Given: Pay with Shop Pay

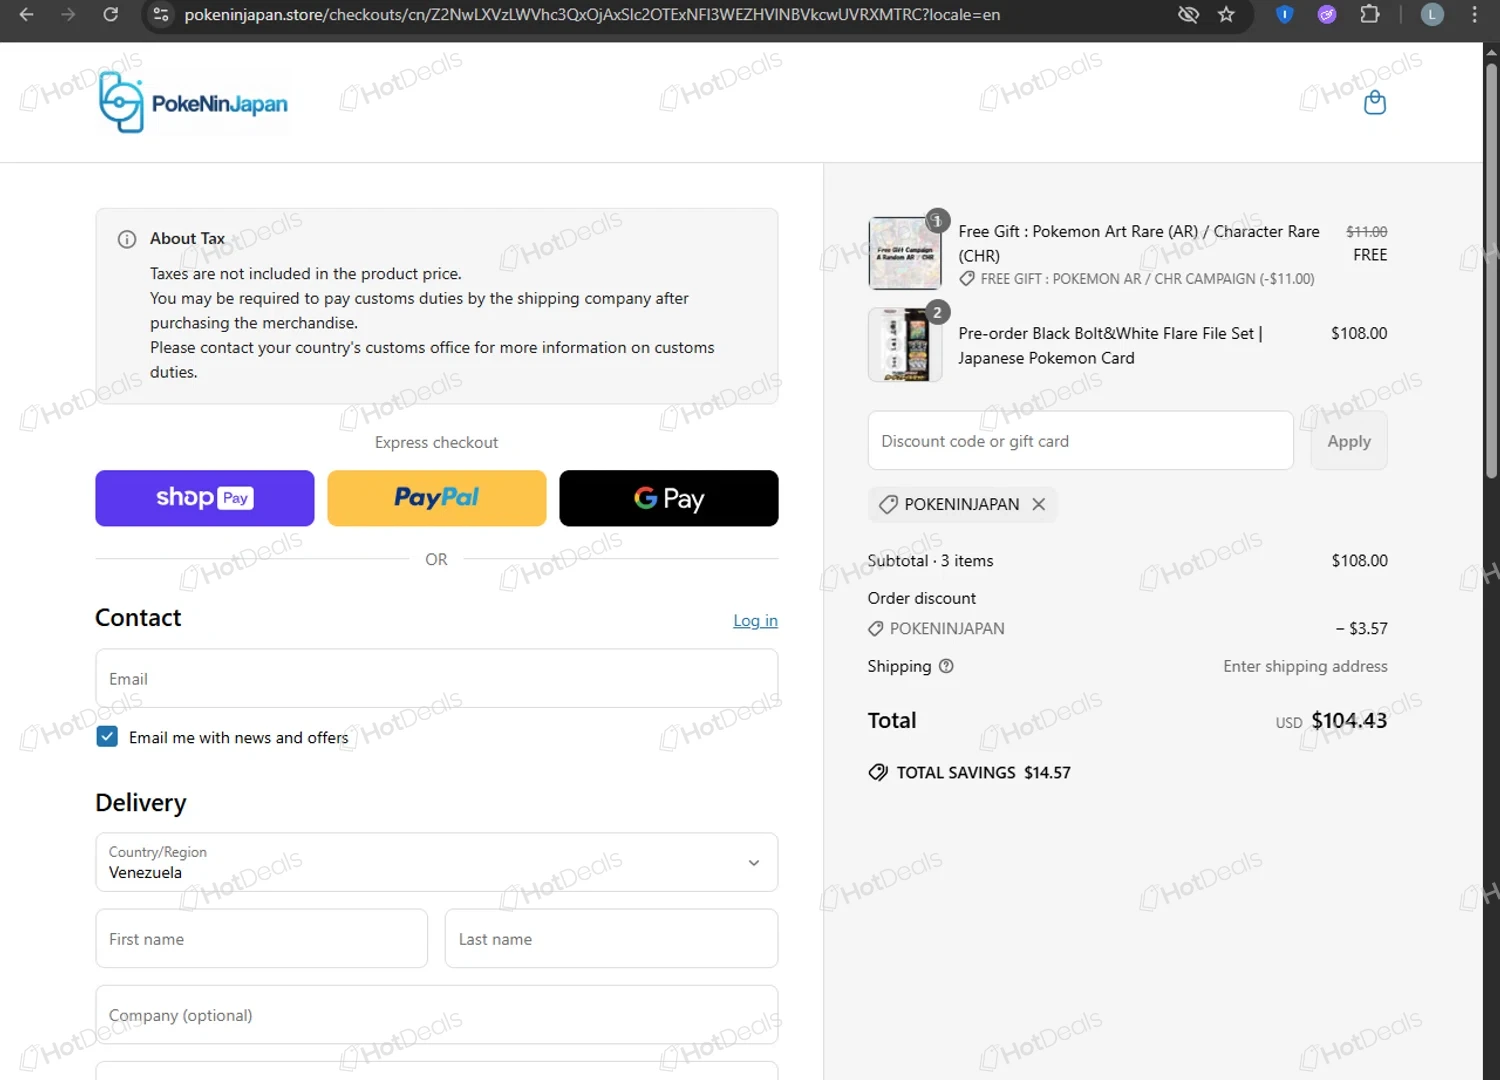Looking at the screenshot, I should tap(205, 498).
